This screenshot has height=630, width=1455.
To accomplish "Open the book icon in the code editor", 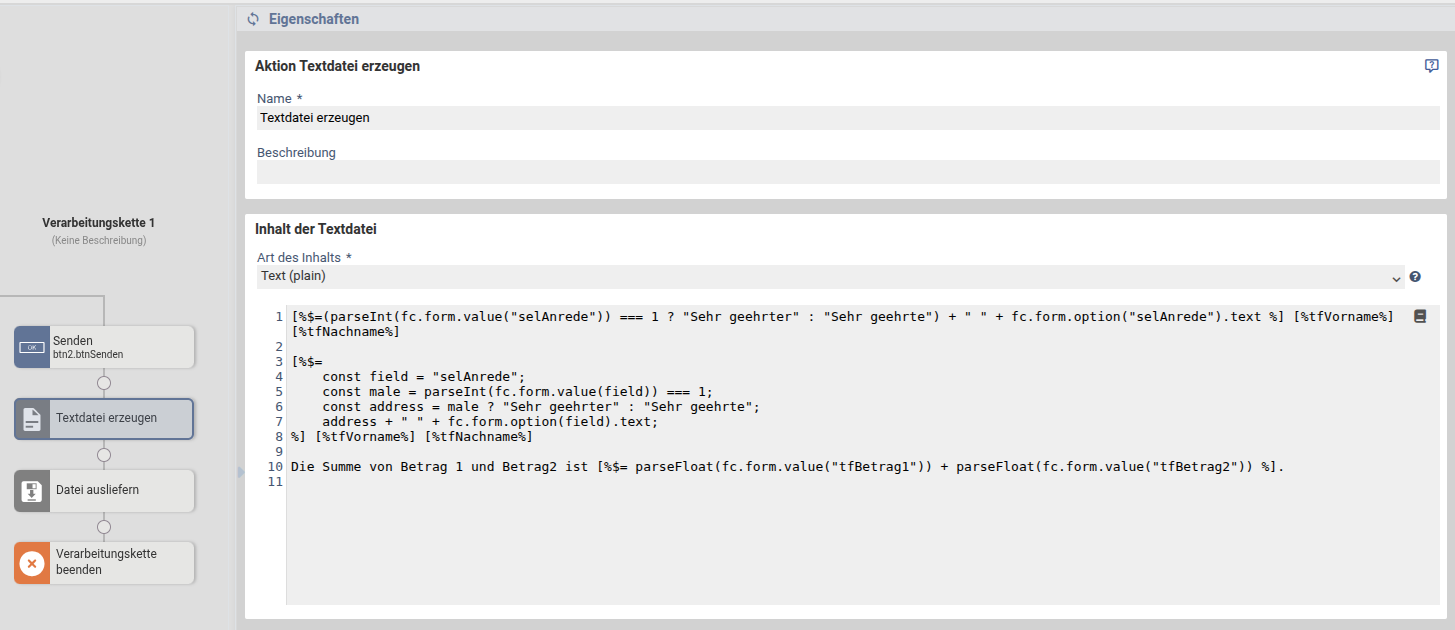I will coord(1419,316).
